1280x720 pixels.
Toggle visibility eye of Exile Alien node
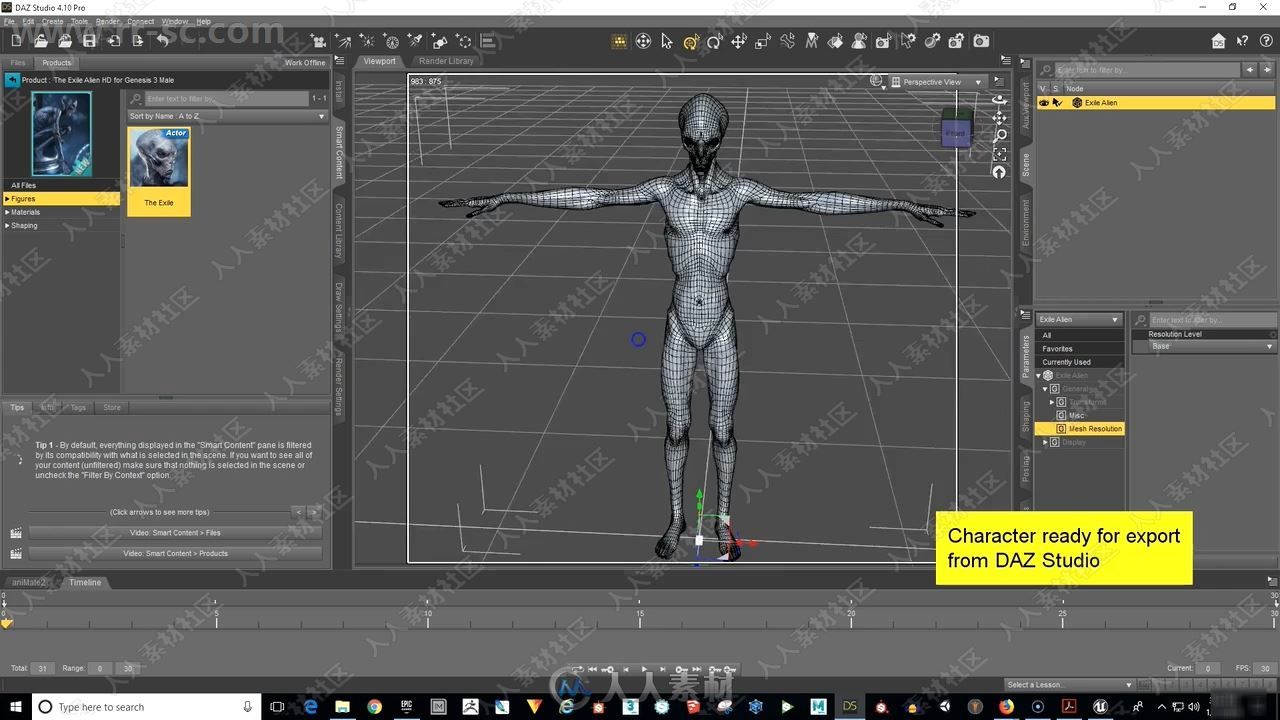click(x=1044, y=103)
